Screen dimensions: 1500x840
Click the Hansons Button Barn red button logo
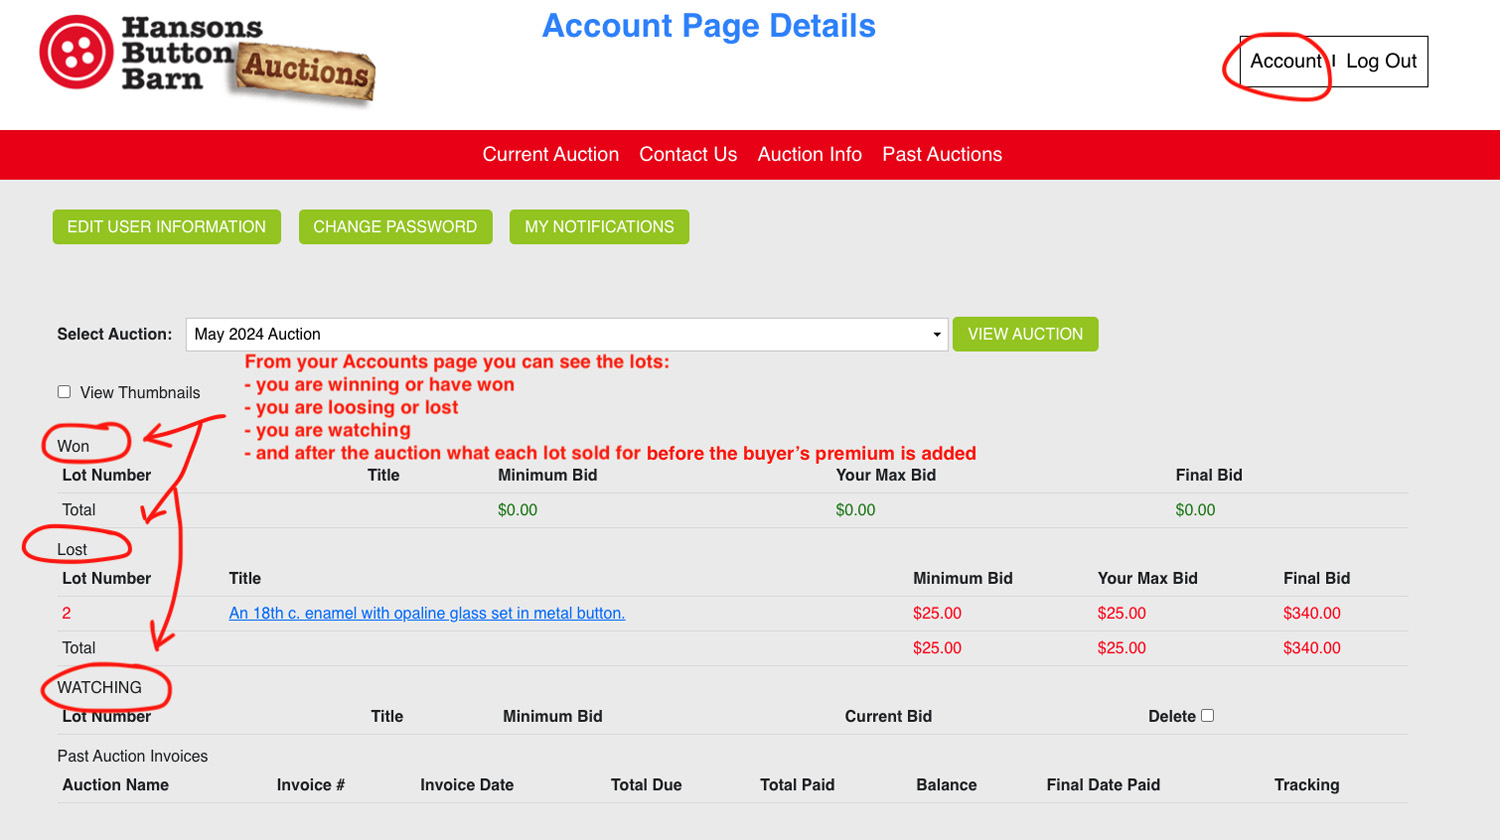[76, 53]
